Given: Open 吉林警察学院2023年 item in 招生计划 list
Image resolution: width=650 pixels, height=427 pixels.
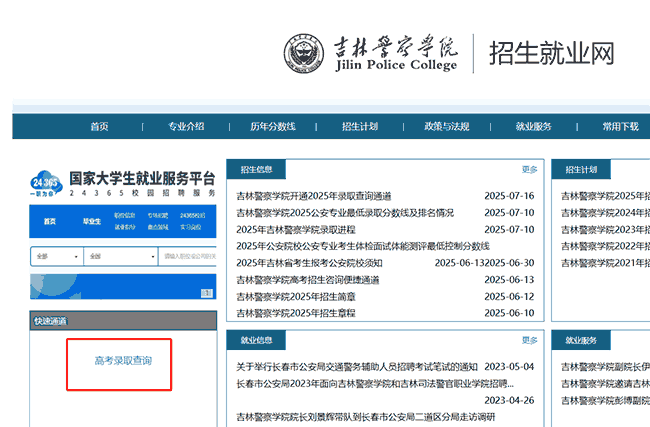Looking at the screenshot, I should pyautogui.click(x=605, y=230).
